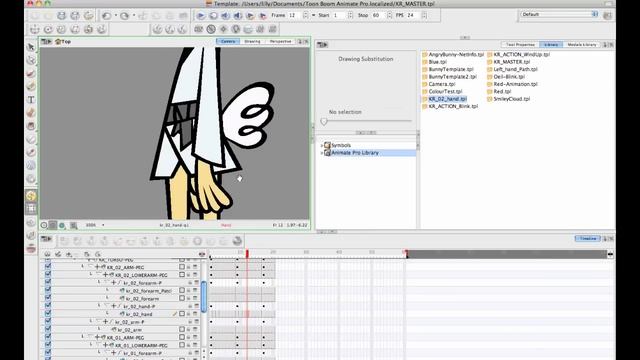Switch to the Perspective view tab
Screen dimensions: 640x360
click(x=280, y=41)
